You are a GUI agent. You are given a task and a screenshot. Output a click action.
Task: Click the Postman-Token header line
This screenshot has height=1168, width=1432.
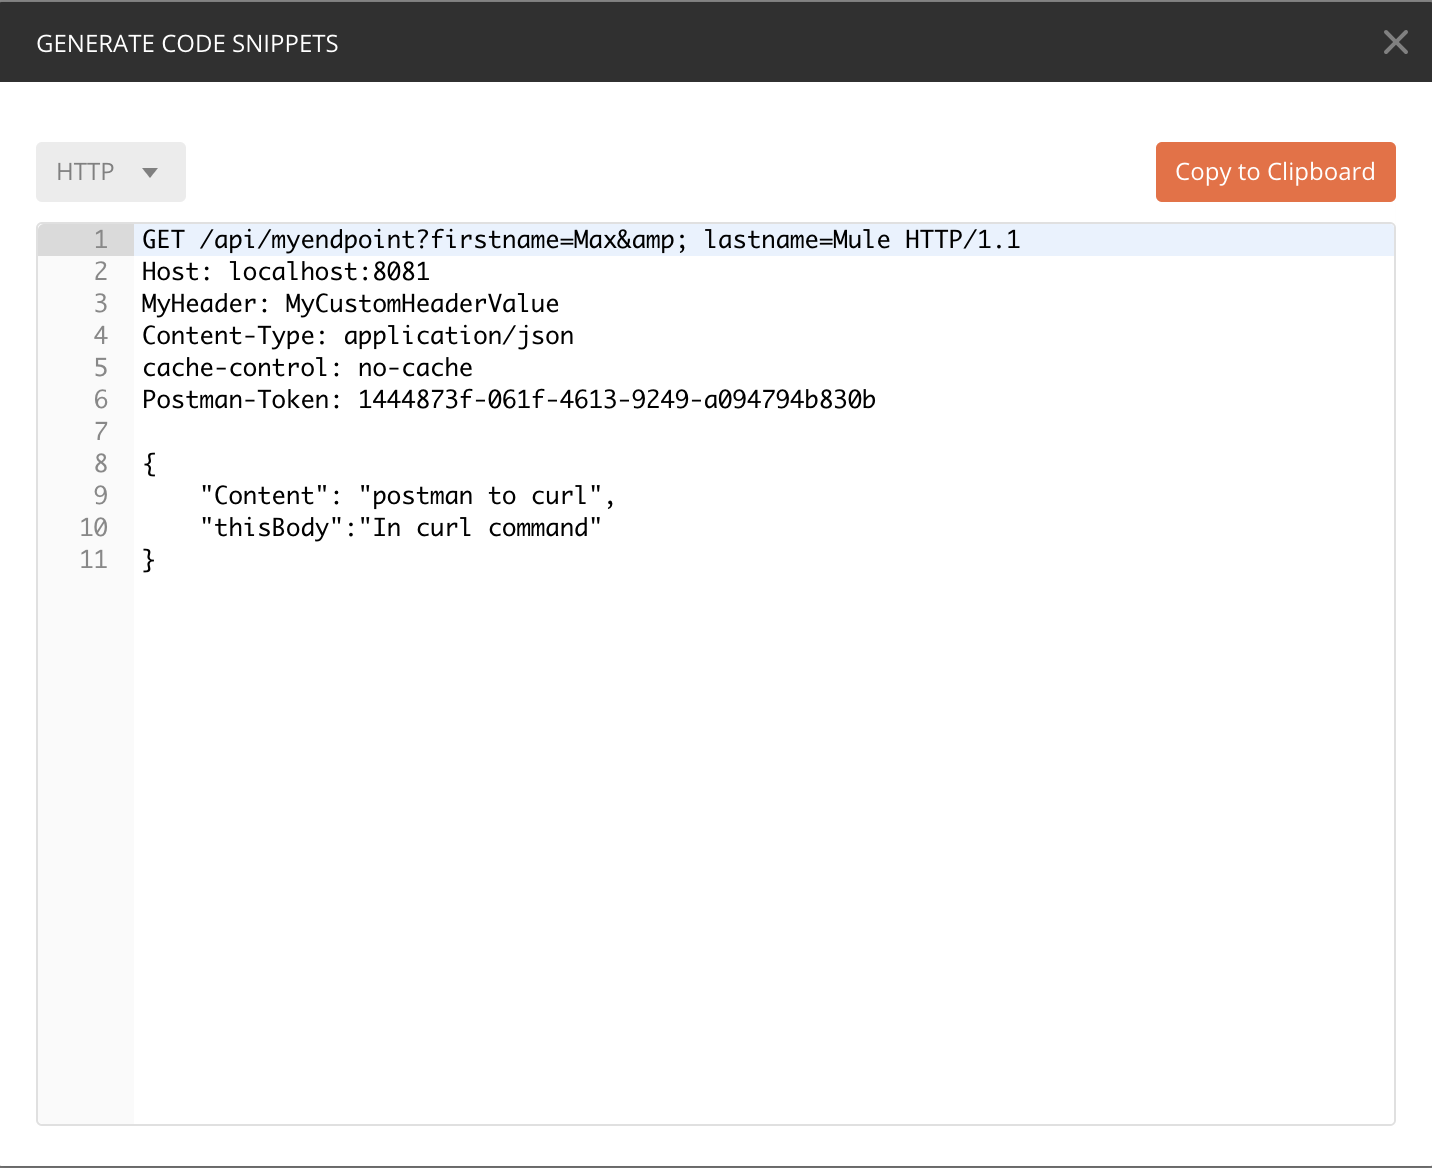[x=508, y=399]
